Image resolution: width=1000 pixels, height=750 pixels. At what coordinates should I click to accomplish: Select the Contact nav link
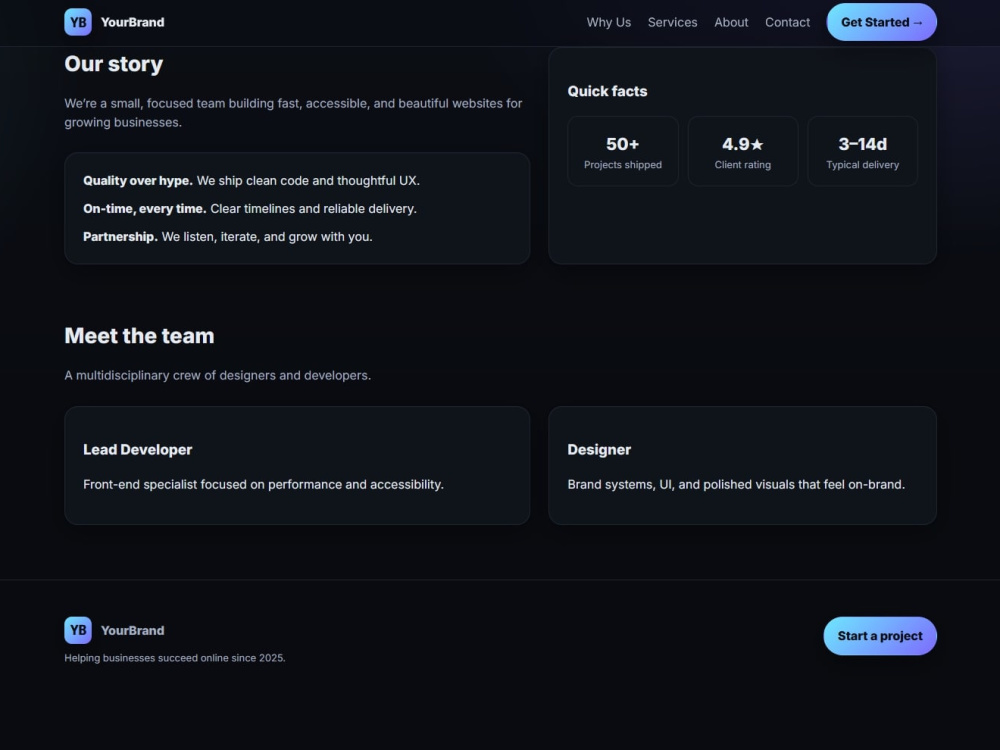787,22
